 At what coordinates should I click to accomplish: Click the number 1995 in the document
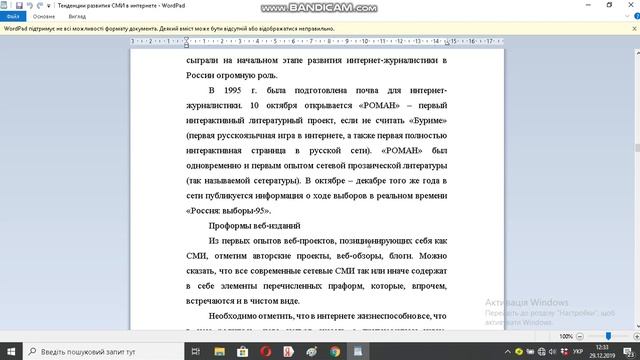click(x=232, y=90)
